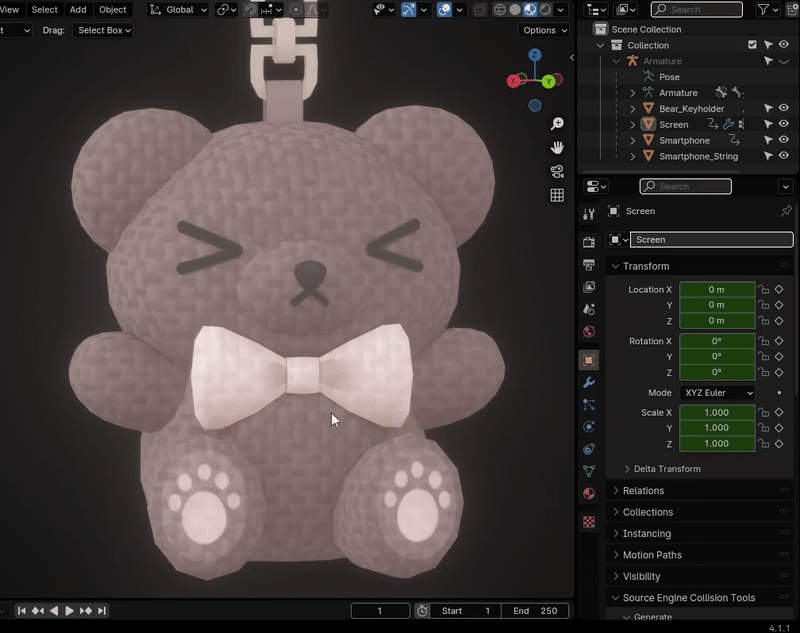Select rendered viewport shading
Viewport: 800px width, 633px height.
coord(545,10)
